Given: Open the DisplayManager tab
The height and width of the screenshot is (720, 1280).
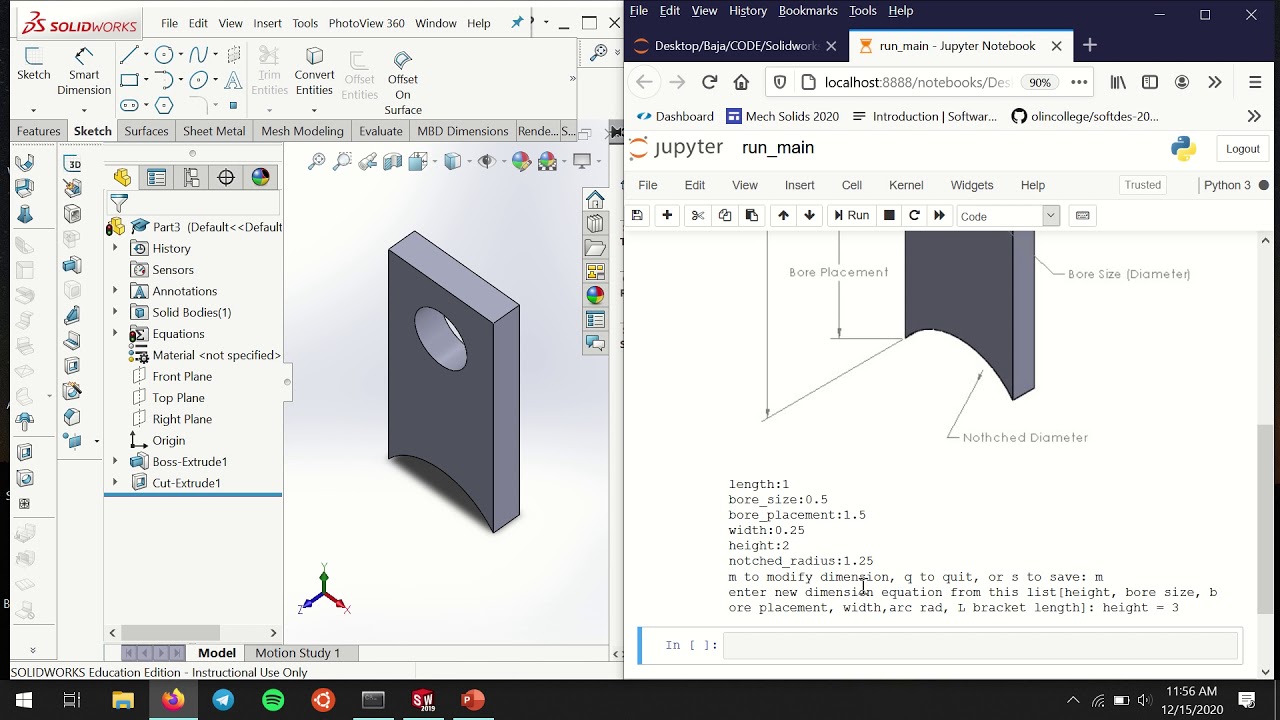Looking at the screenshot, I should (x=260, y=177).
